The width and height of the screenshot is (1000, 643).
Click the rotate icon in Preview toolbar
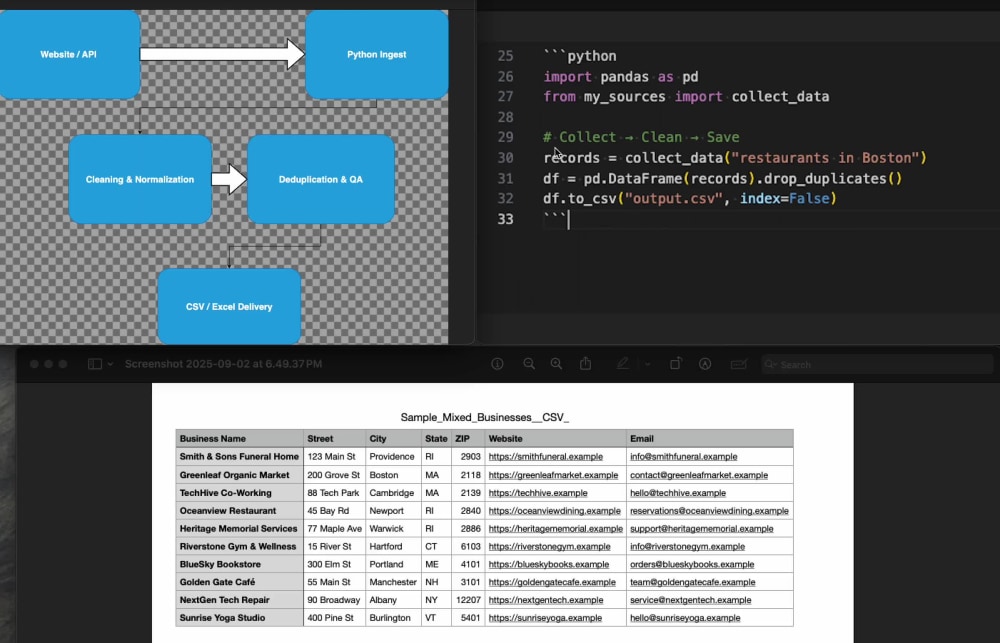pos(675,364)
